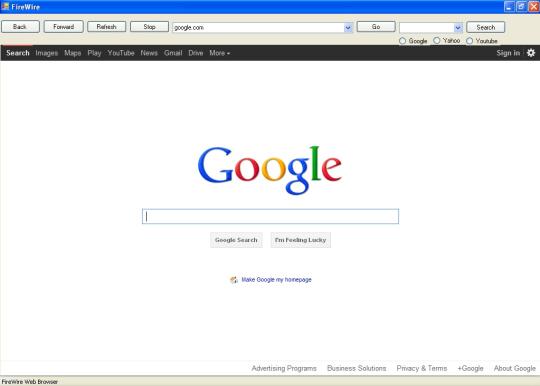Open the More dropdown in Google bar
540x386 pixels.
coord(219,53)
